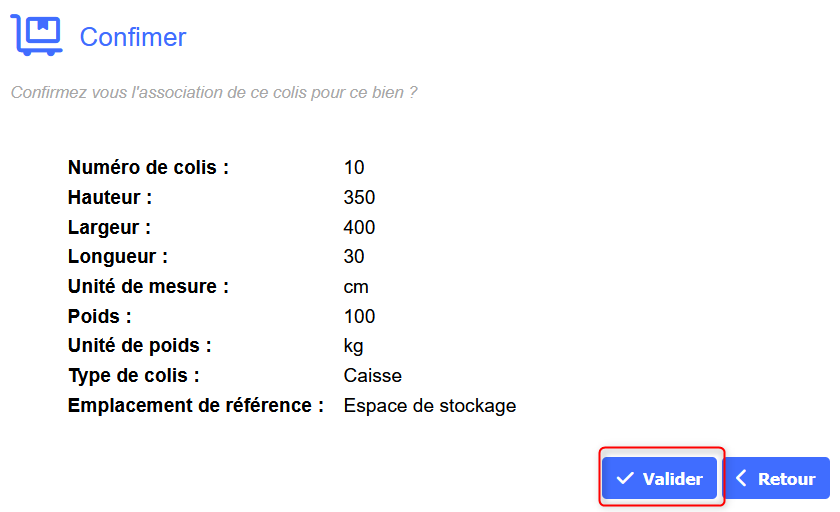
Task: Click the Confimer page heading
Action: [133, 37]
